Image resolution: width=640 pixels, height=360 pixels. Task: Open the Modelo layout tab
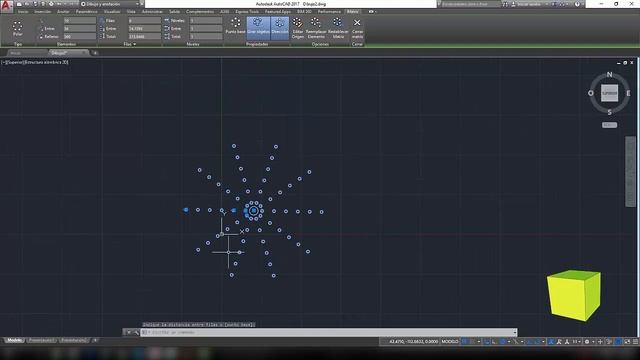point(14,340)
